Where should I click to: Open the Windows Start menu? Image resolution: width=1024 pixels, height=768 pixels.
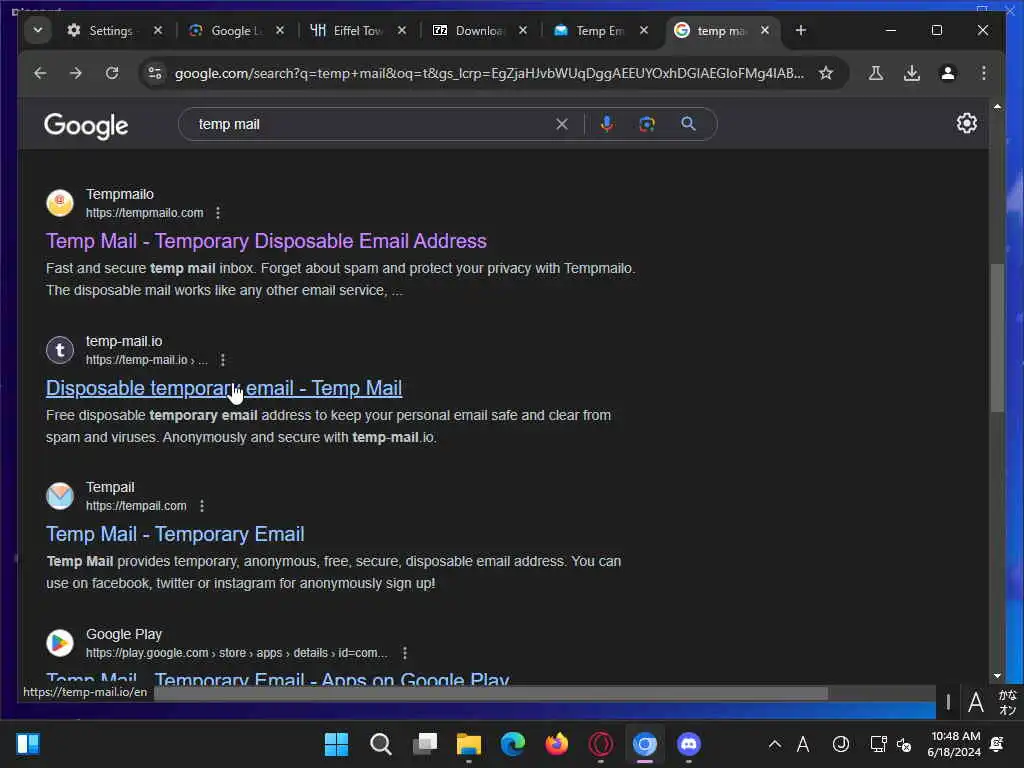tap(336, 744)
